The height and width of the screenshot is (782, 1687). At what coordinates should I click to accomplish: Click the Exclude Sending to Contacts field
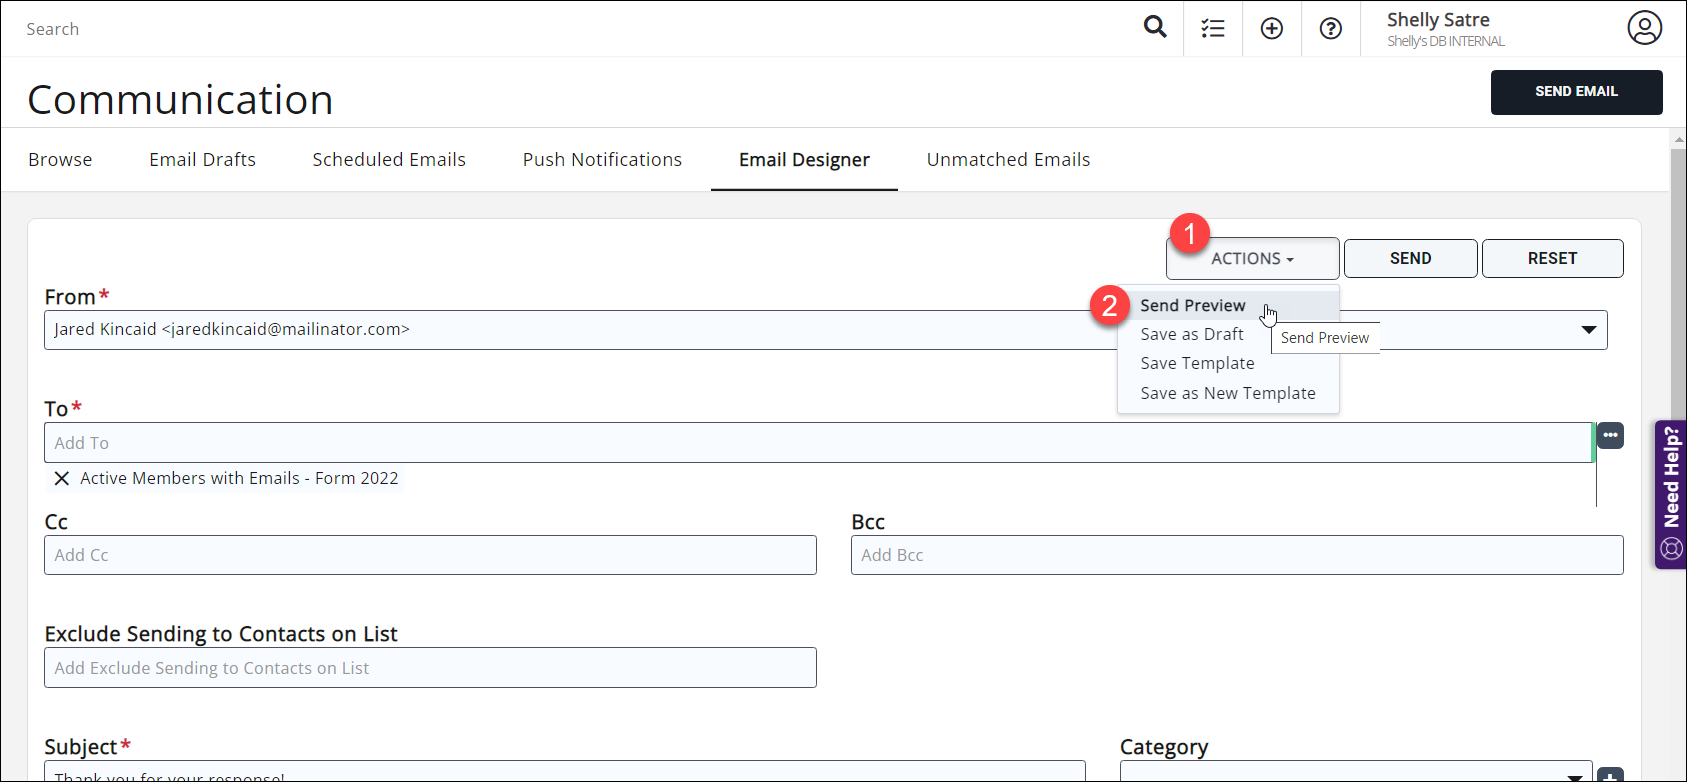point(430,668)
